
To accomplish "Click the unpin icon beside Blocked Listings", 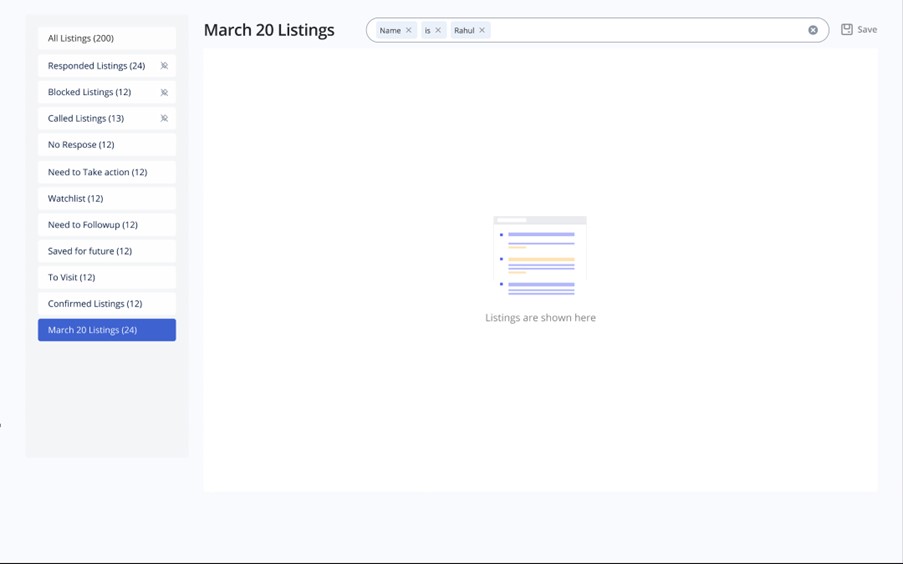I will (164, 92).
